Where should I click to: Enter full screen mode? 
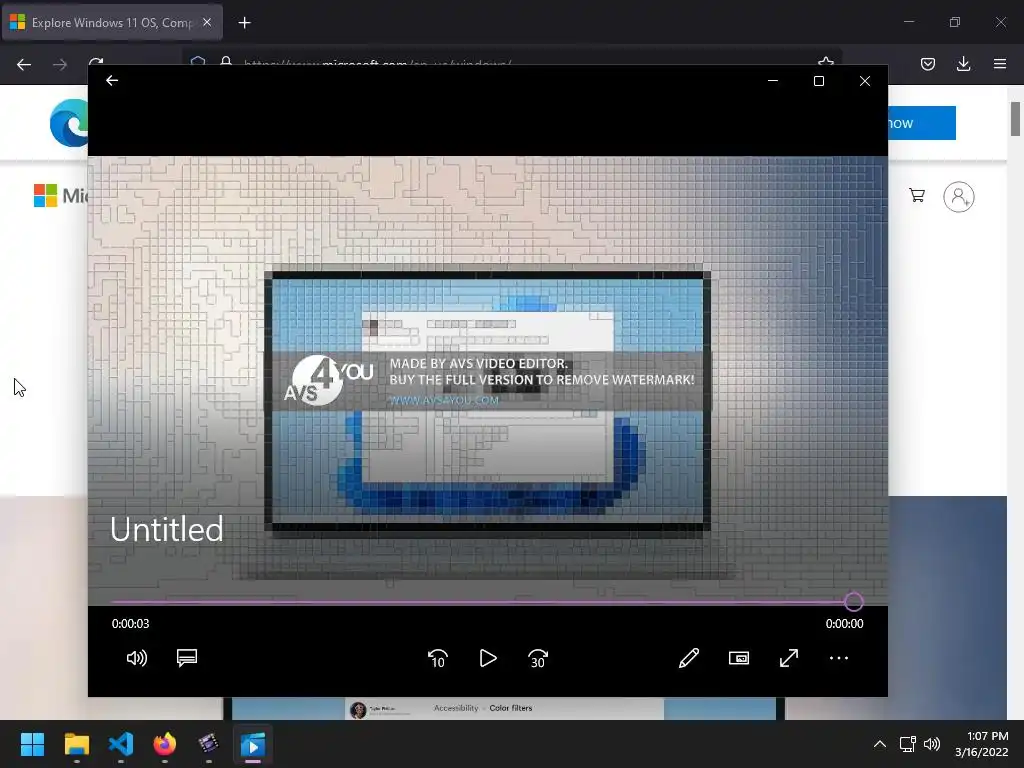(x=789, y=658)
